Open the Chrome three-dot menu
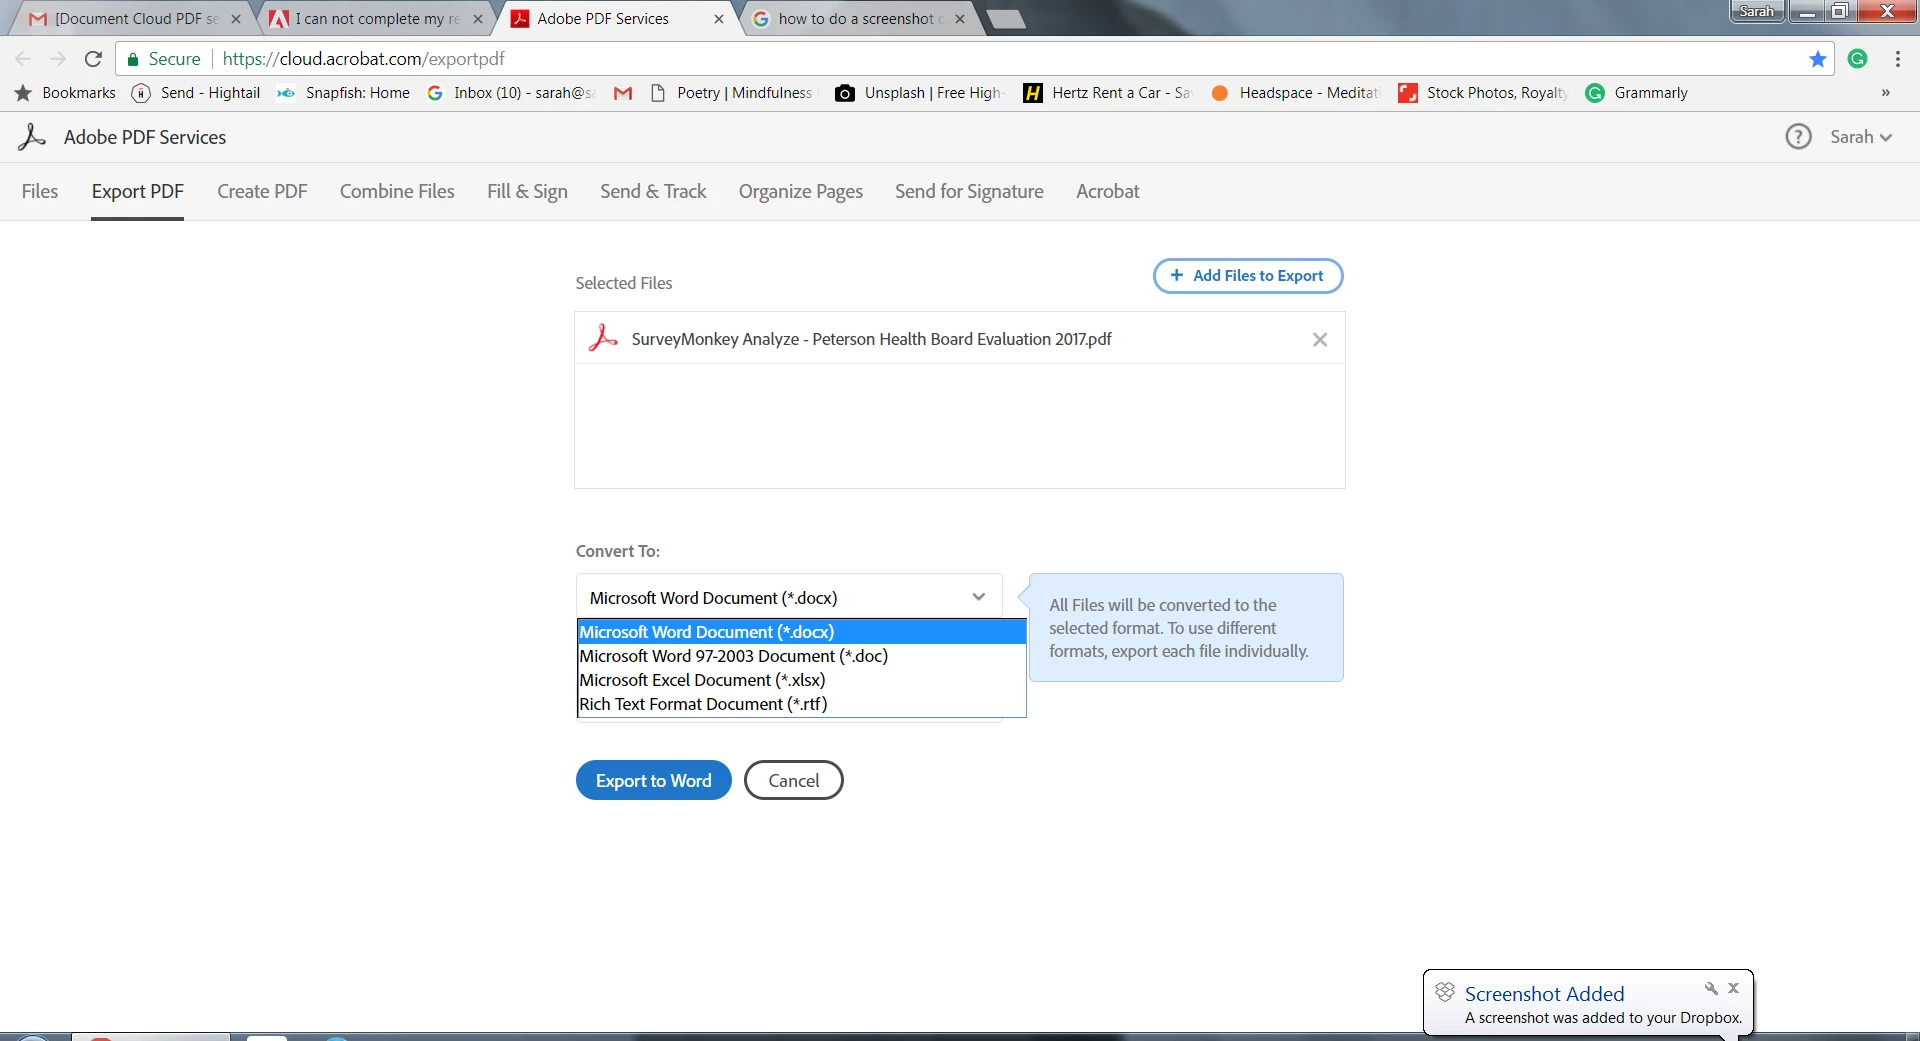The height and width of the screenshot is (1041, 1920). click(1898, 59)
